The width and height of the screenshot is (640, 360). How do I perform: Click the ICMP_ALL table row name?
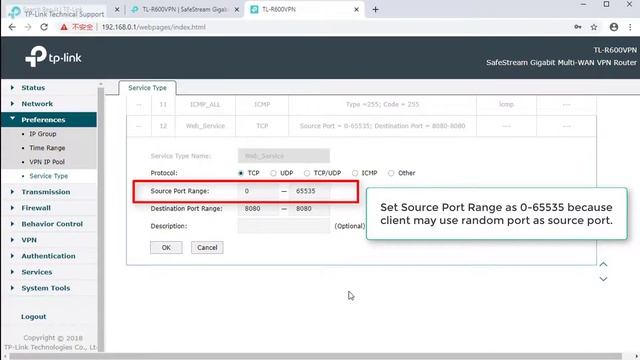click(x=205, y=104)
